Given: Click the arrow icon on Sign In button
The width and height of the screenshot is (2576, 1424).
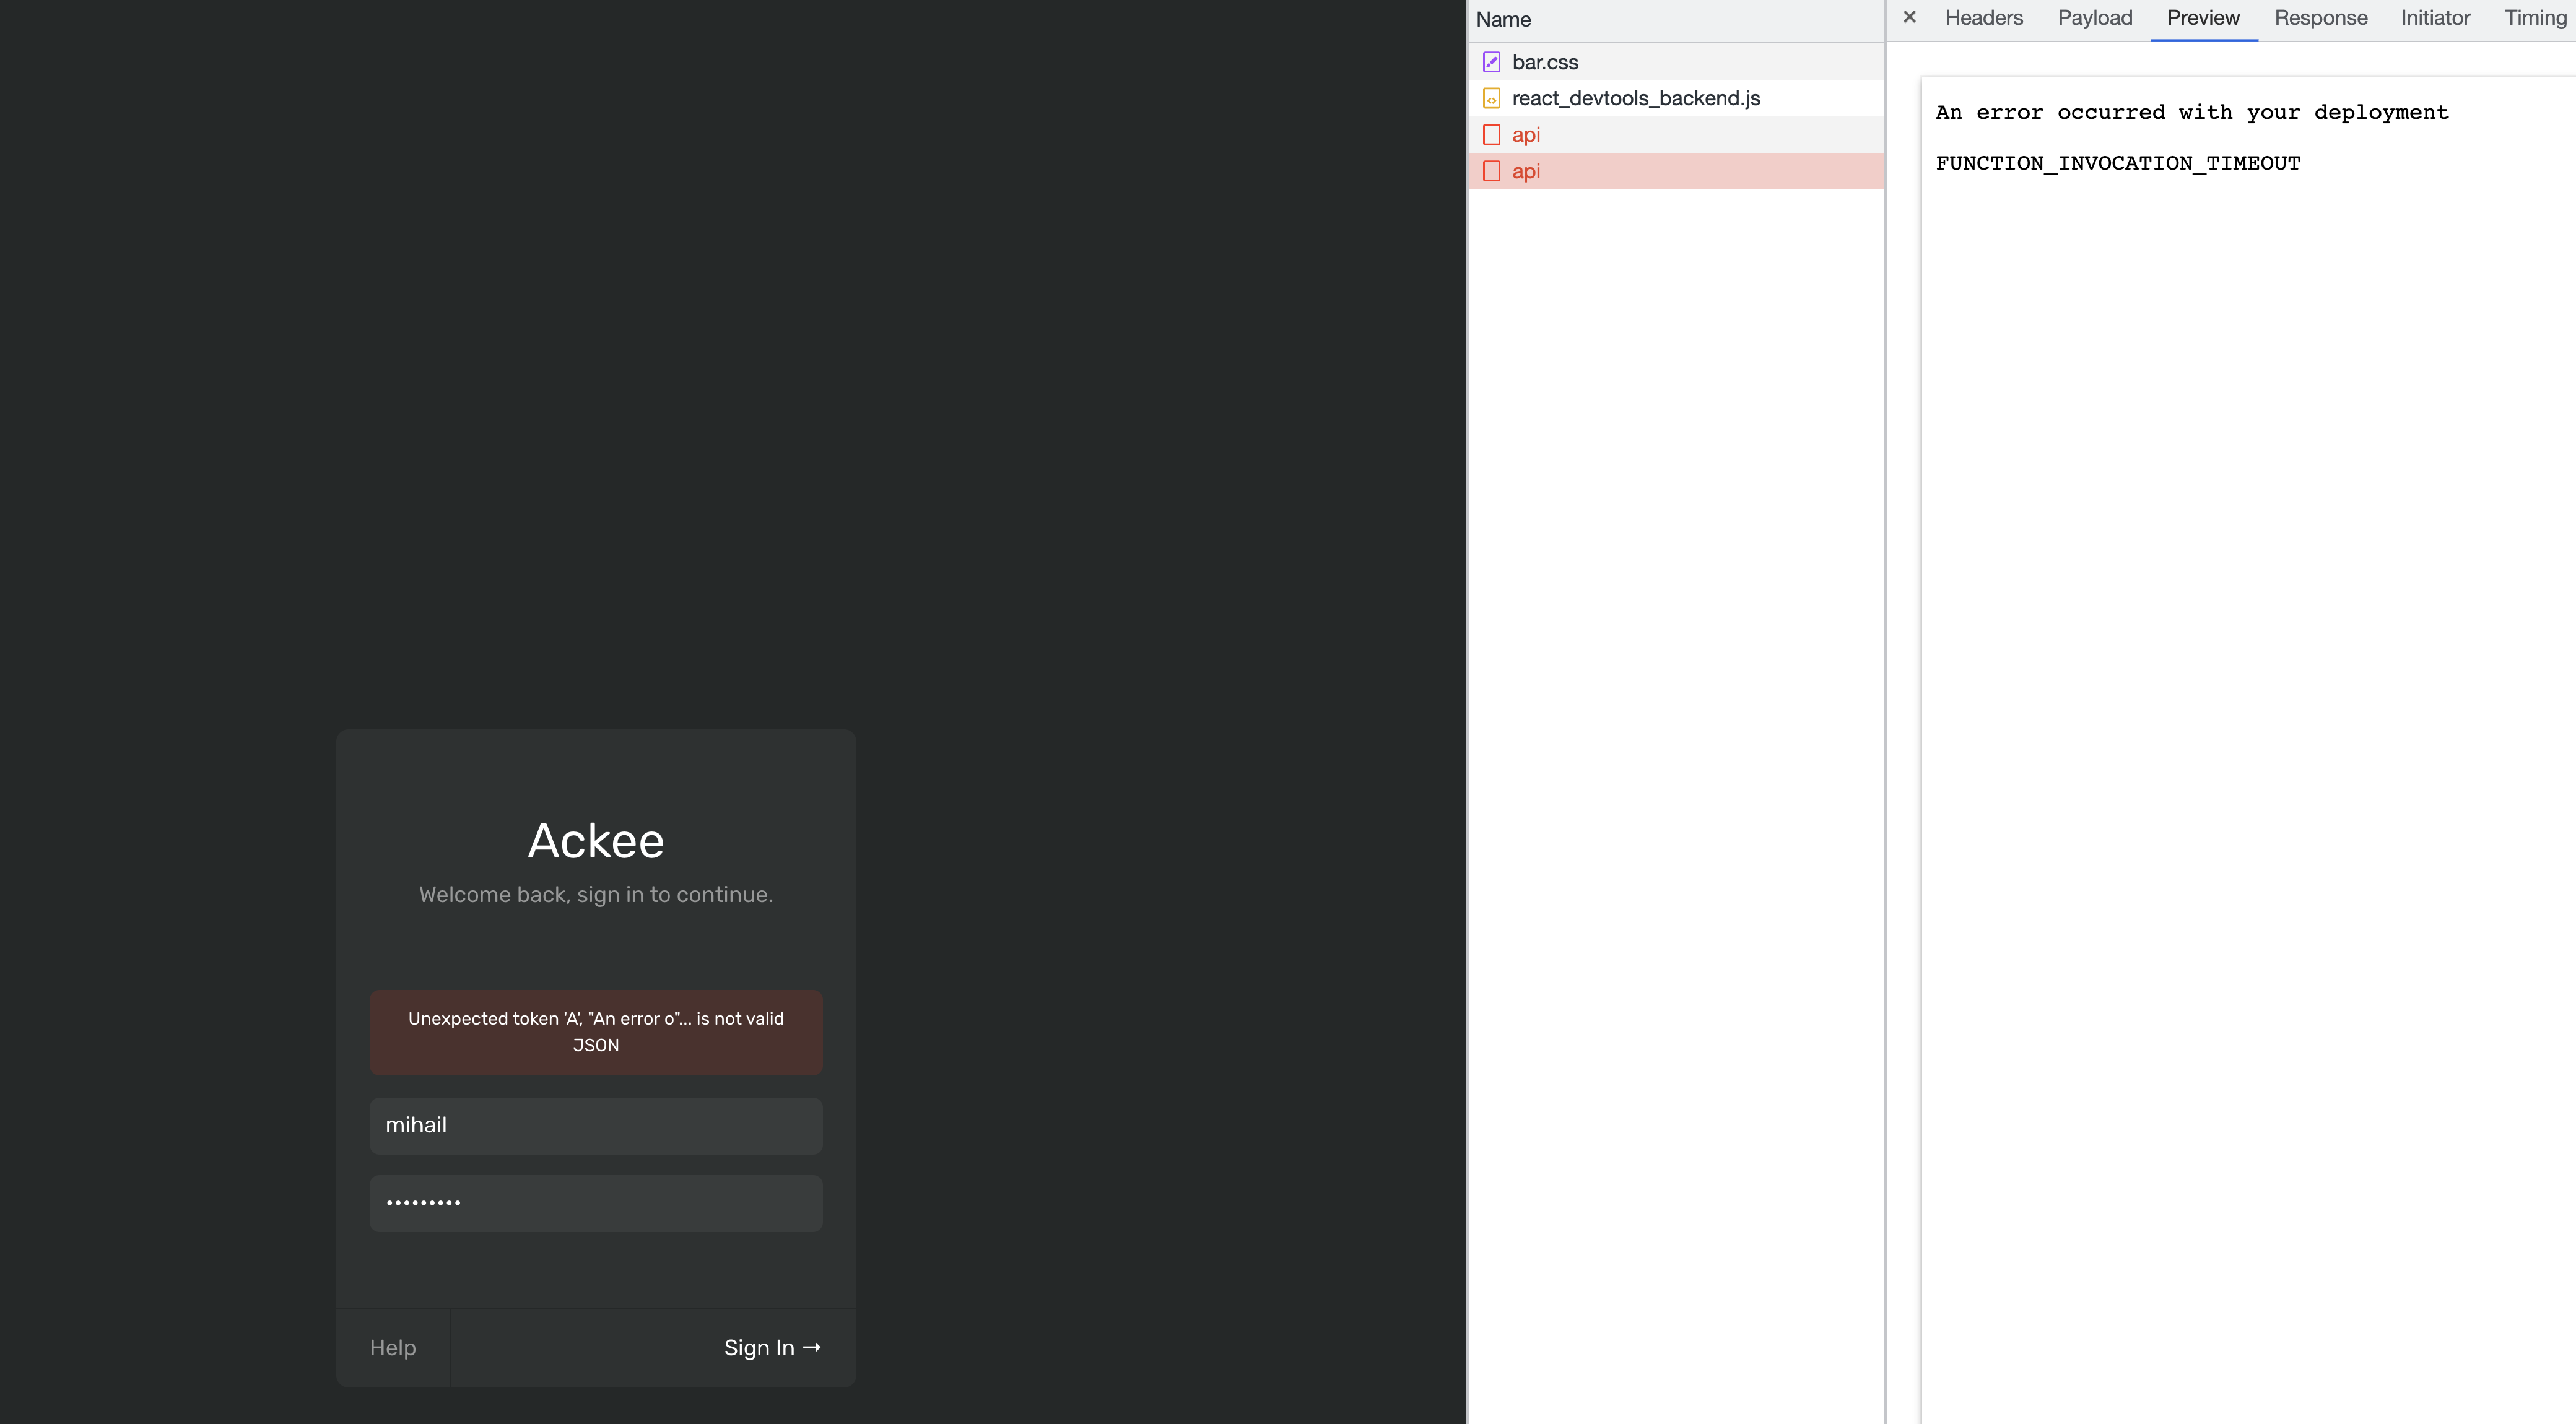Looking at the screenshot, I should tap(813, 1347).
